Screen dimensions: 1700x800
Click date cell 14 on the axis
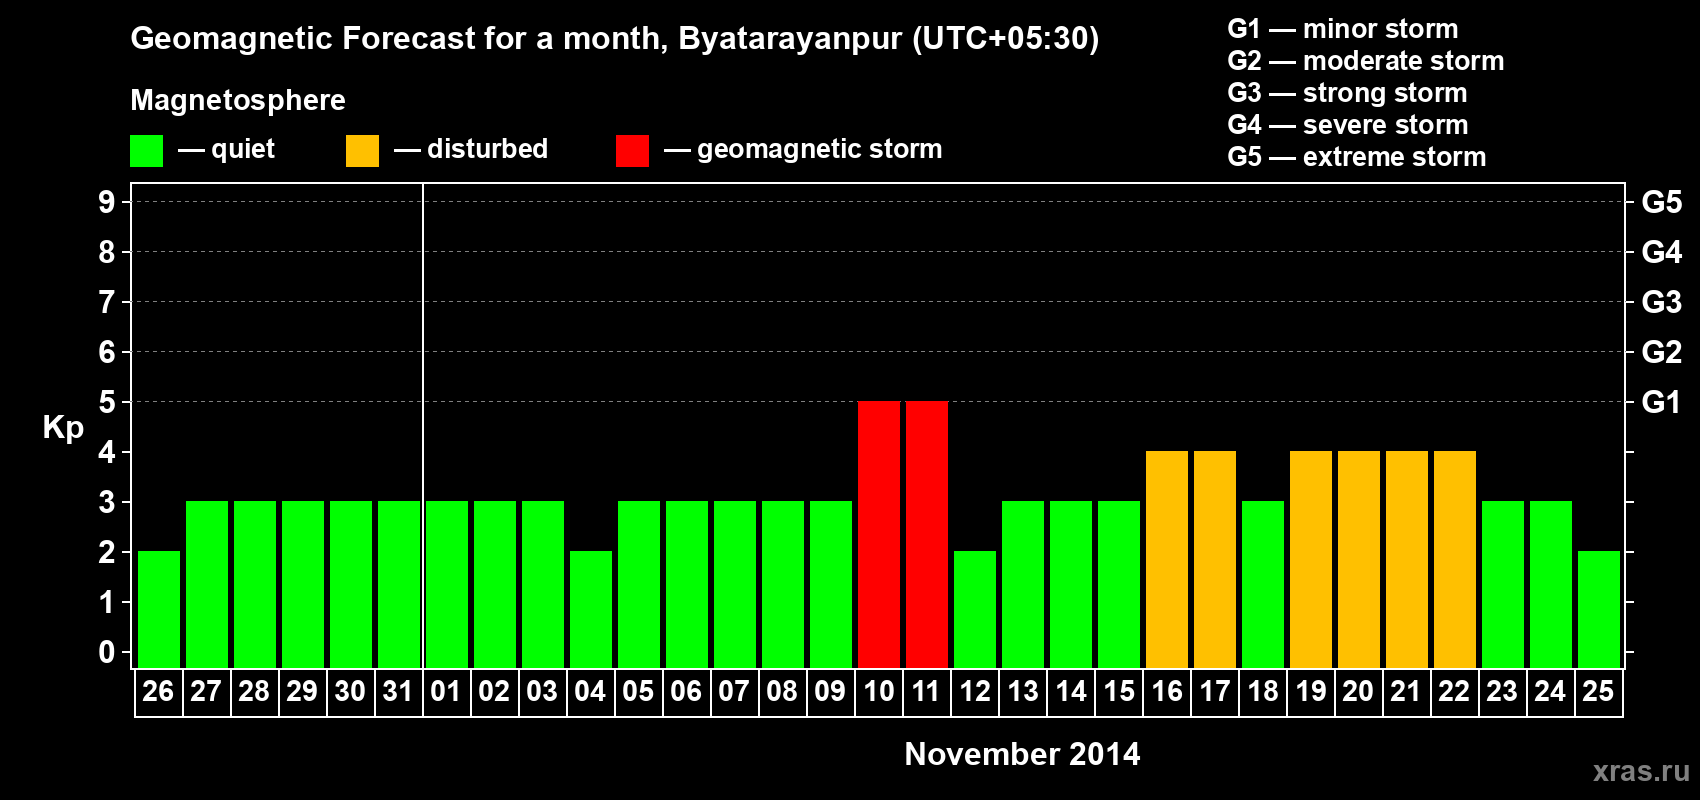[1070, 692]
